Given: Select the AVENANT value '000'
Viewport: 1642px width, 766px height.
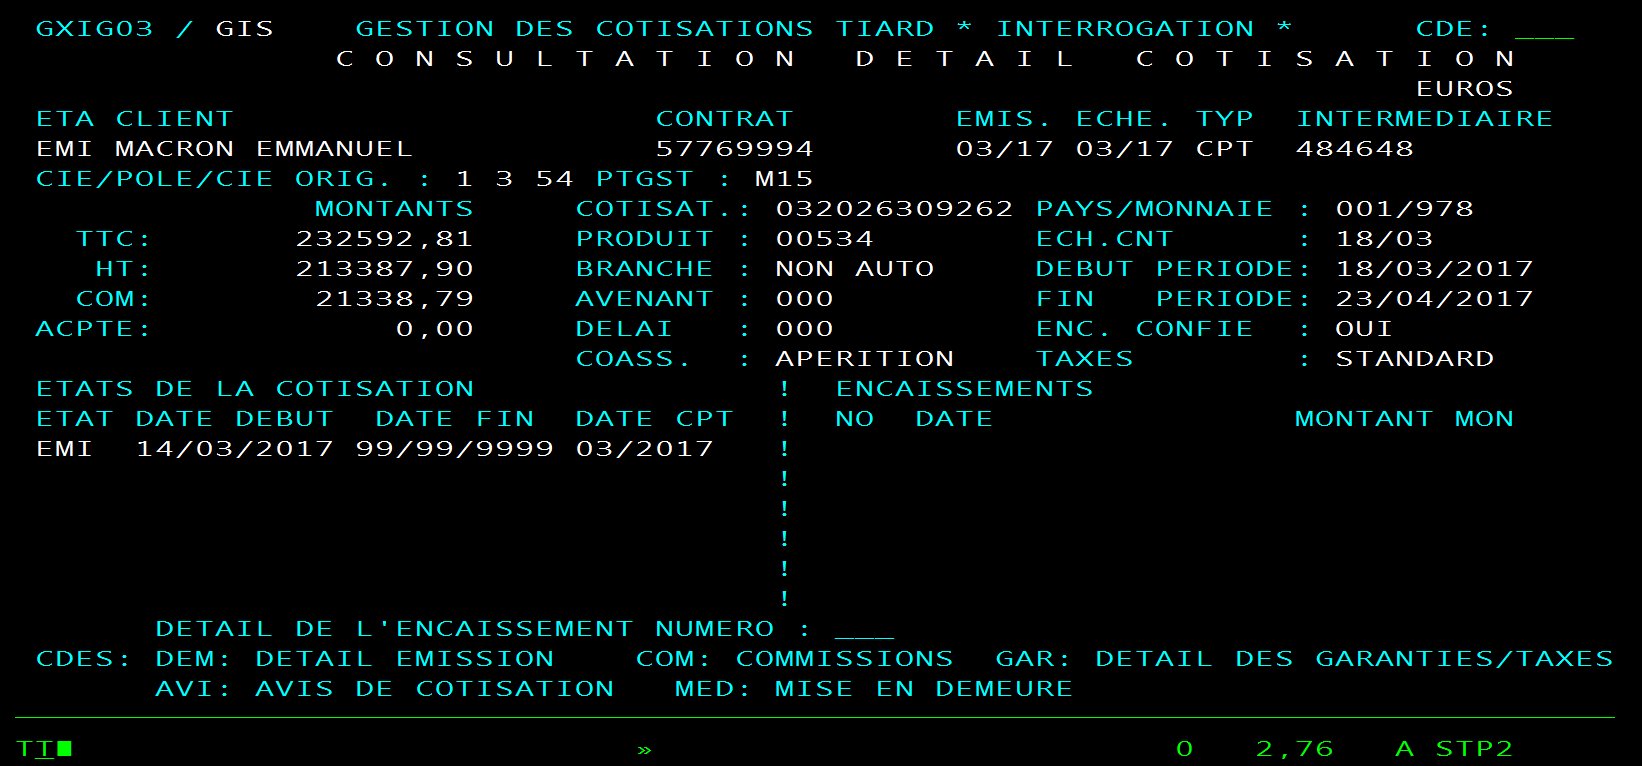Looking at the screenshot, I should (804, 299).
